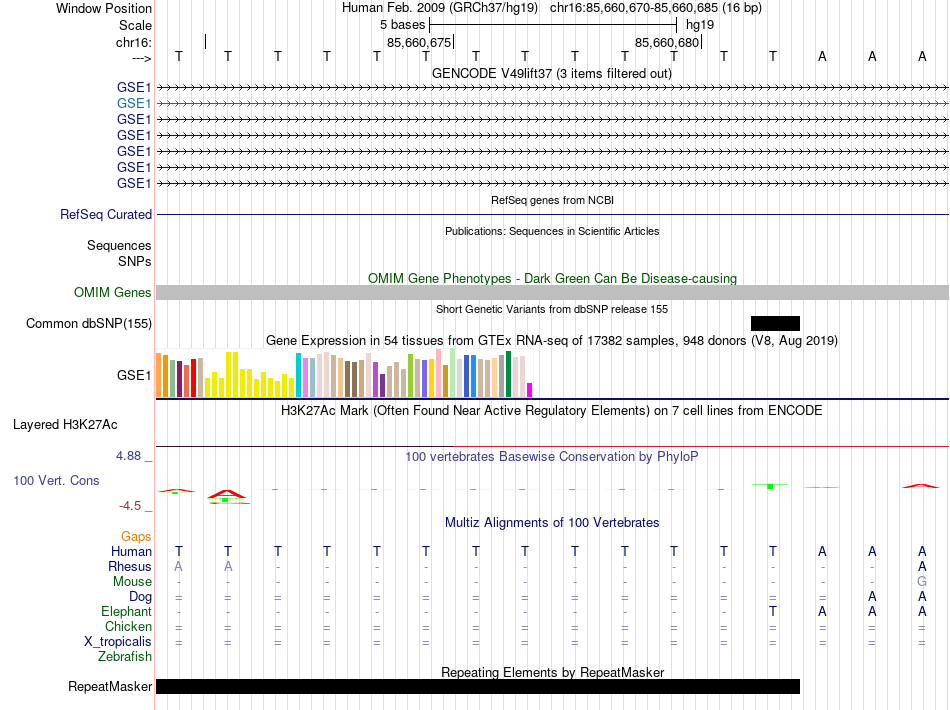Click the GENCODE V49lift37 track title
This screenshot has width=950, height=710.
pos(552,74)
